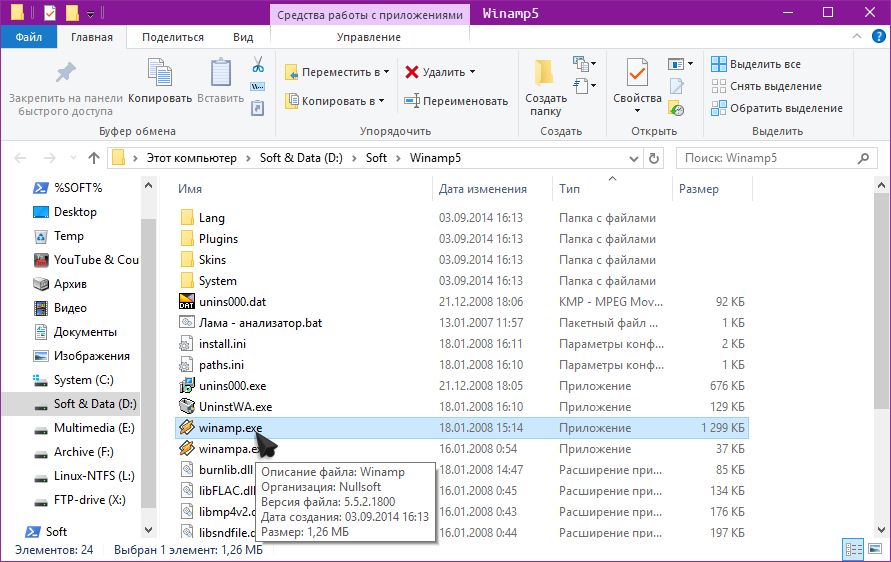Go up one folder level arrow

pyautogui.click(x=94, y=158)
